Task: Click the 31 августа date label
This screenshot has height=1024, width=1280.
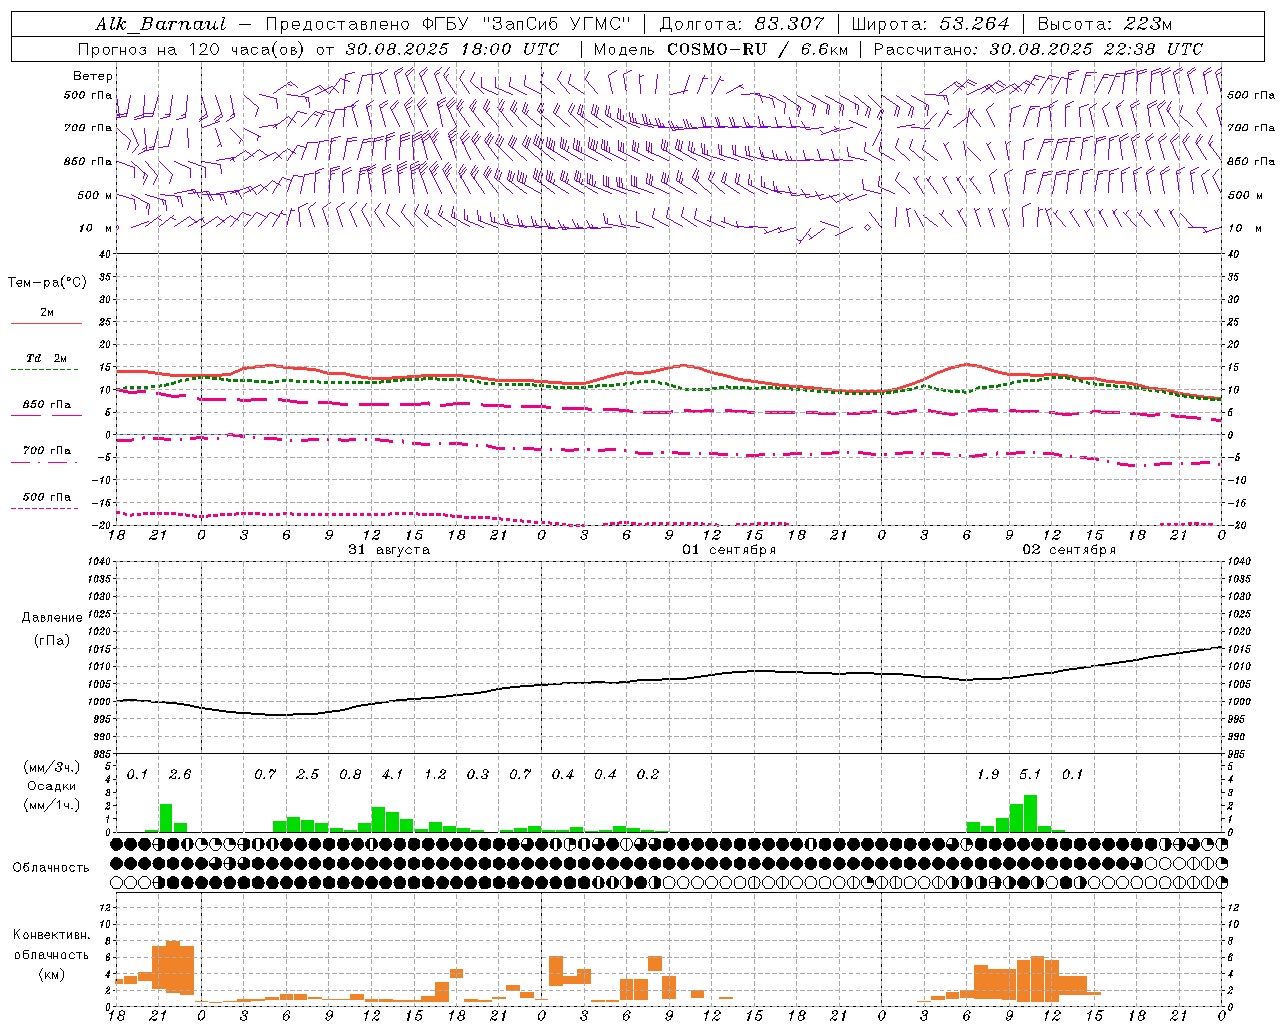Action: pos(389,550)
